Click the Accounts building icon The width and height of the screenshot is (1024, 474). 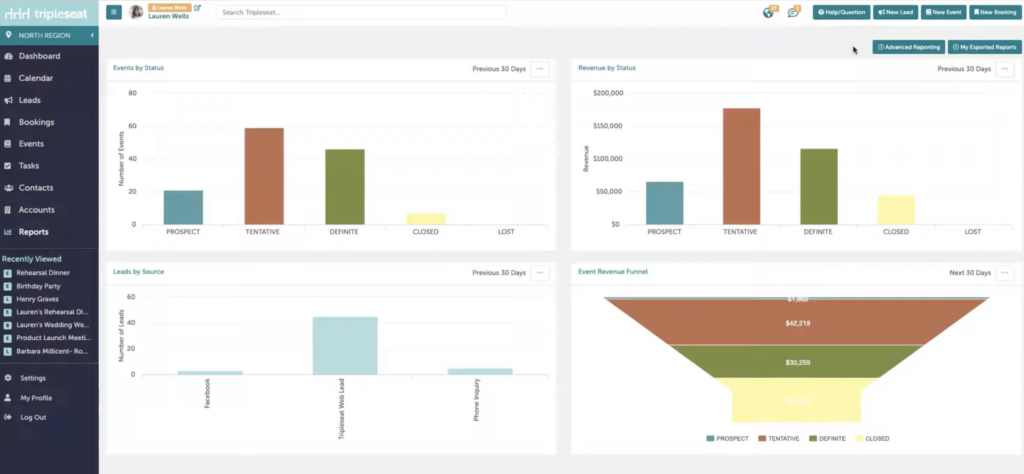coord(7,210)
